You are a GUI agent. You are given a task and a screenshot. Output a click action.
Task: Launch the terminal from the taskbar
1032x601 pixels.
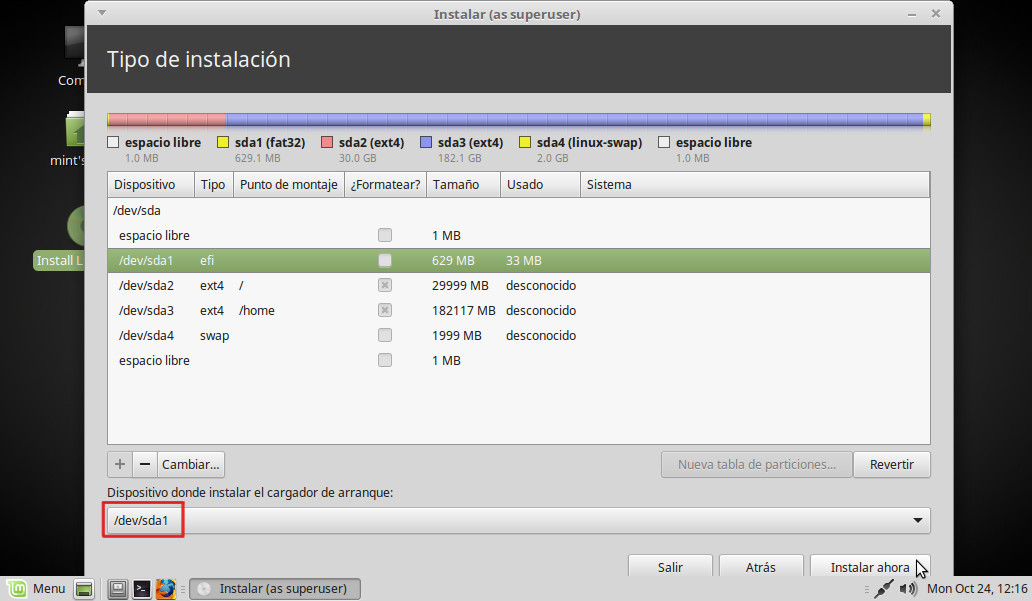click(x=142, y=589)
